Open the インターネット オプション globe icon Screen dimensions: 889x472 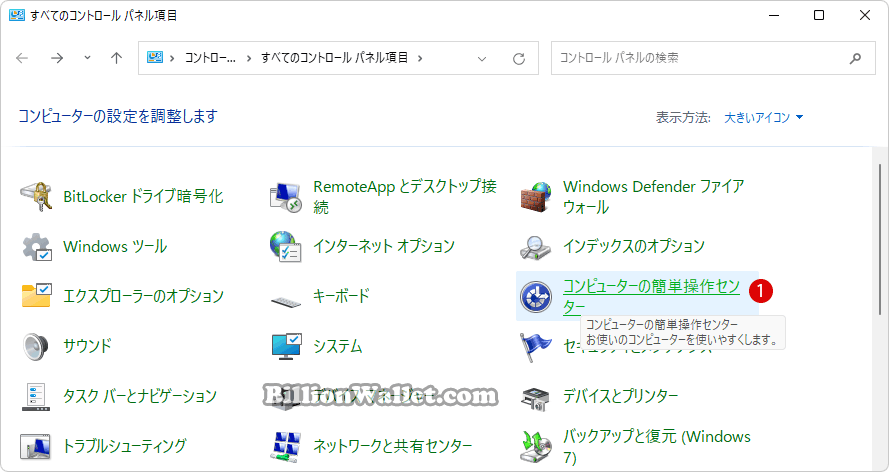coord(286,246)
